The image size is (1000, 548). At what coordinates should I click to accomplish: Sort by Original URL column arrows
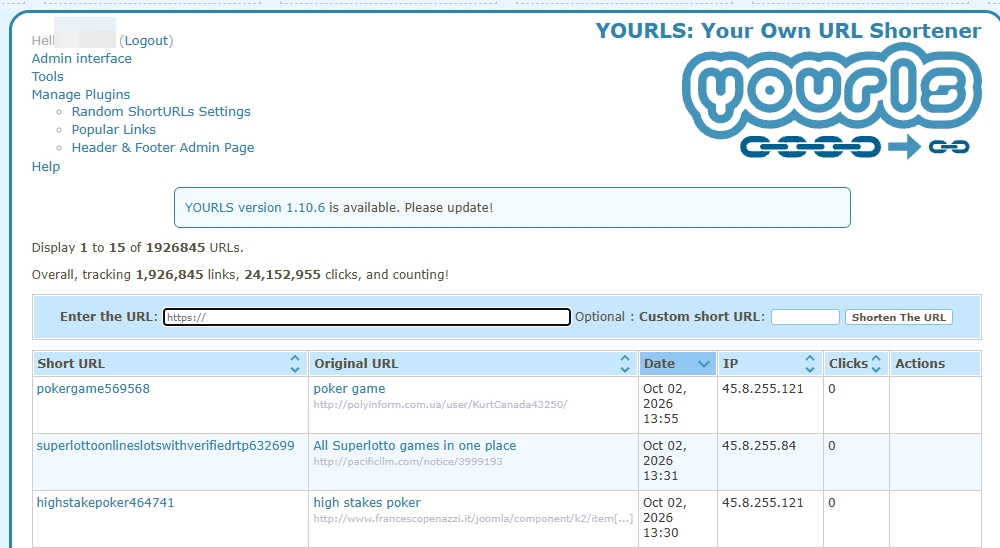(x=625, y=364)
